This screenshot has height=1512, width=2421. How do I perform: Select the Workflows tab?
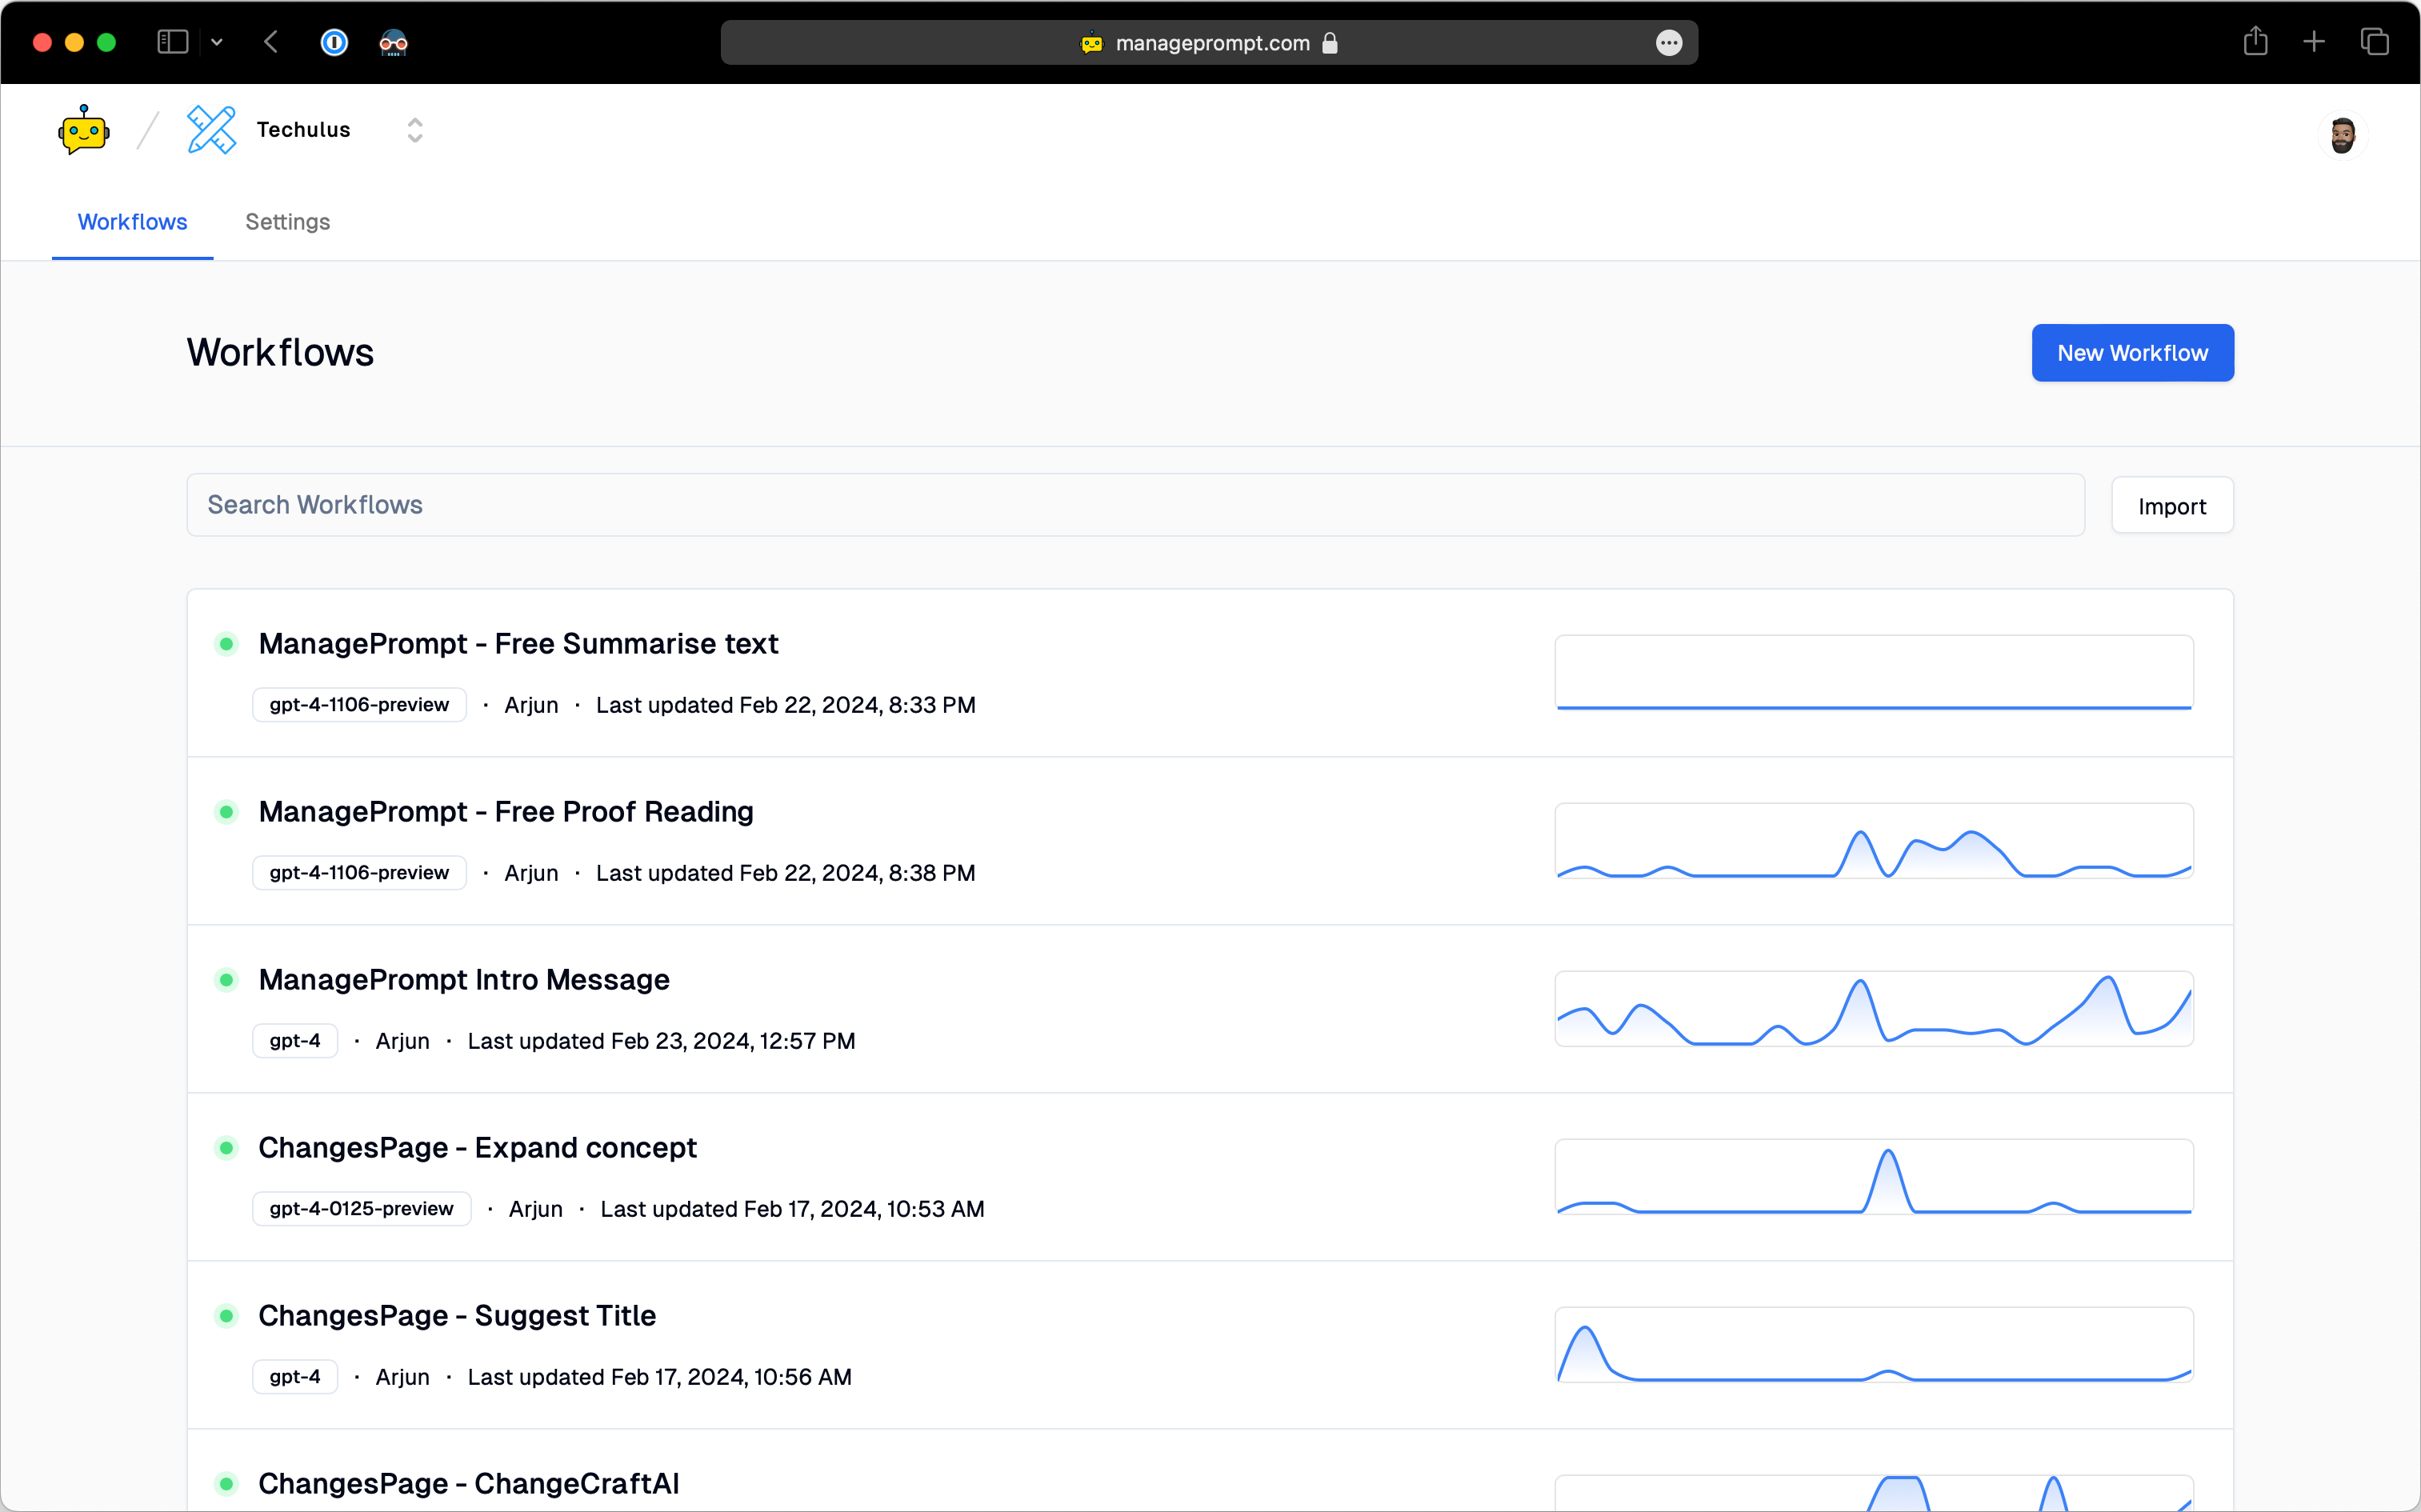pyautogui.click(x=132, y=222)
